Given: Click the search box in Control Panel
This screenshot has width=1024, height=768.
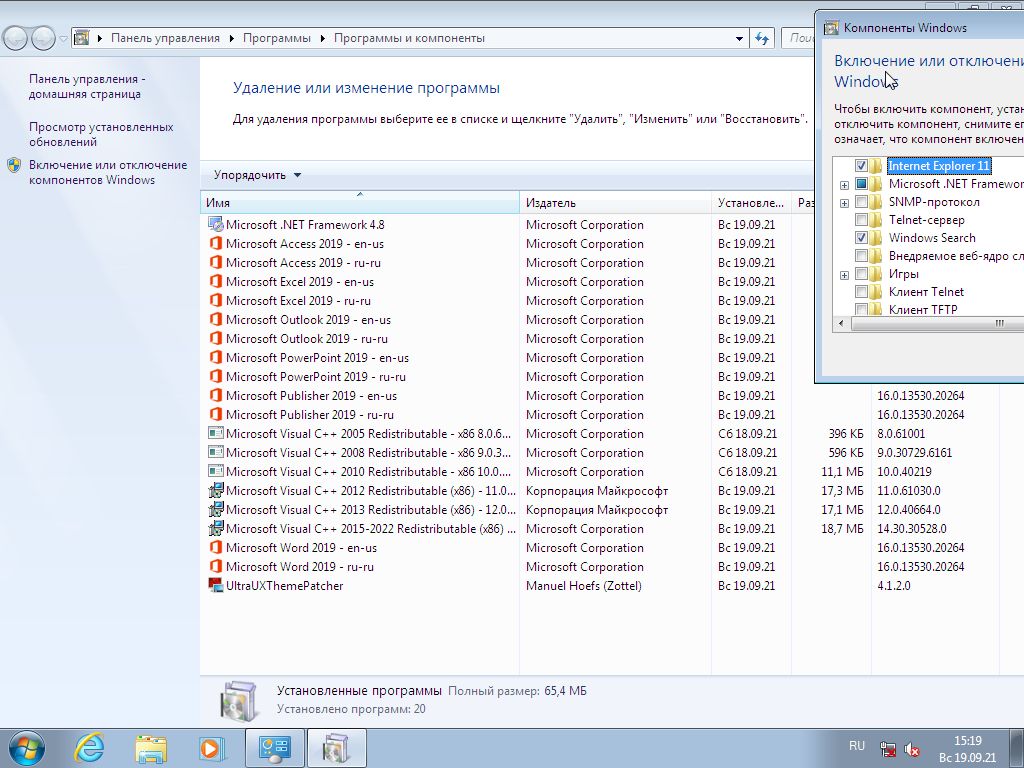Looking at the screenshot, I should (799, 38).
